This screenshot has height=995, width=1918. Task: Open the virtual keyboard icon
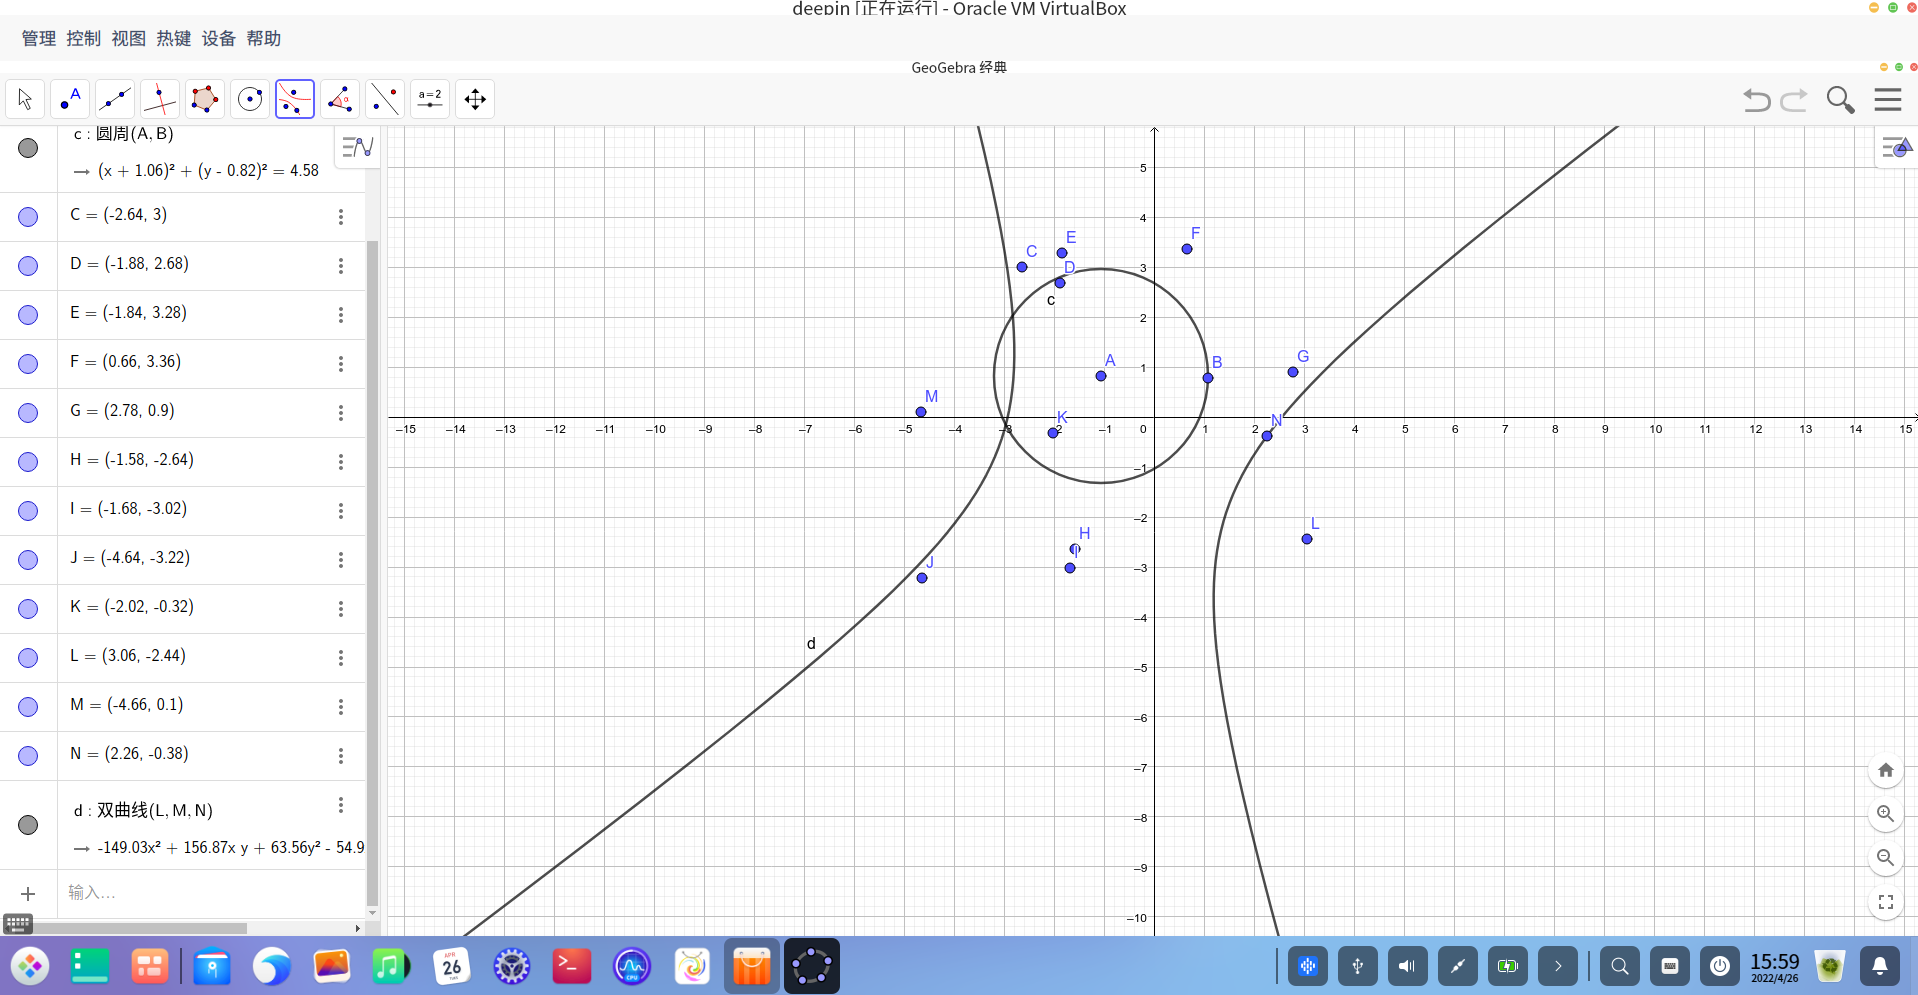pyautogui.click(x=18, y=924)
